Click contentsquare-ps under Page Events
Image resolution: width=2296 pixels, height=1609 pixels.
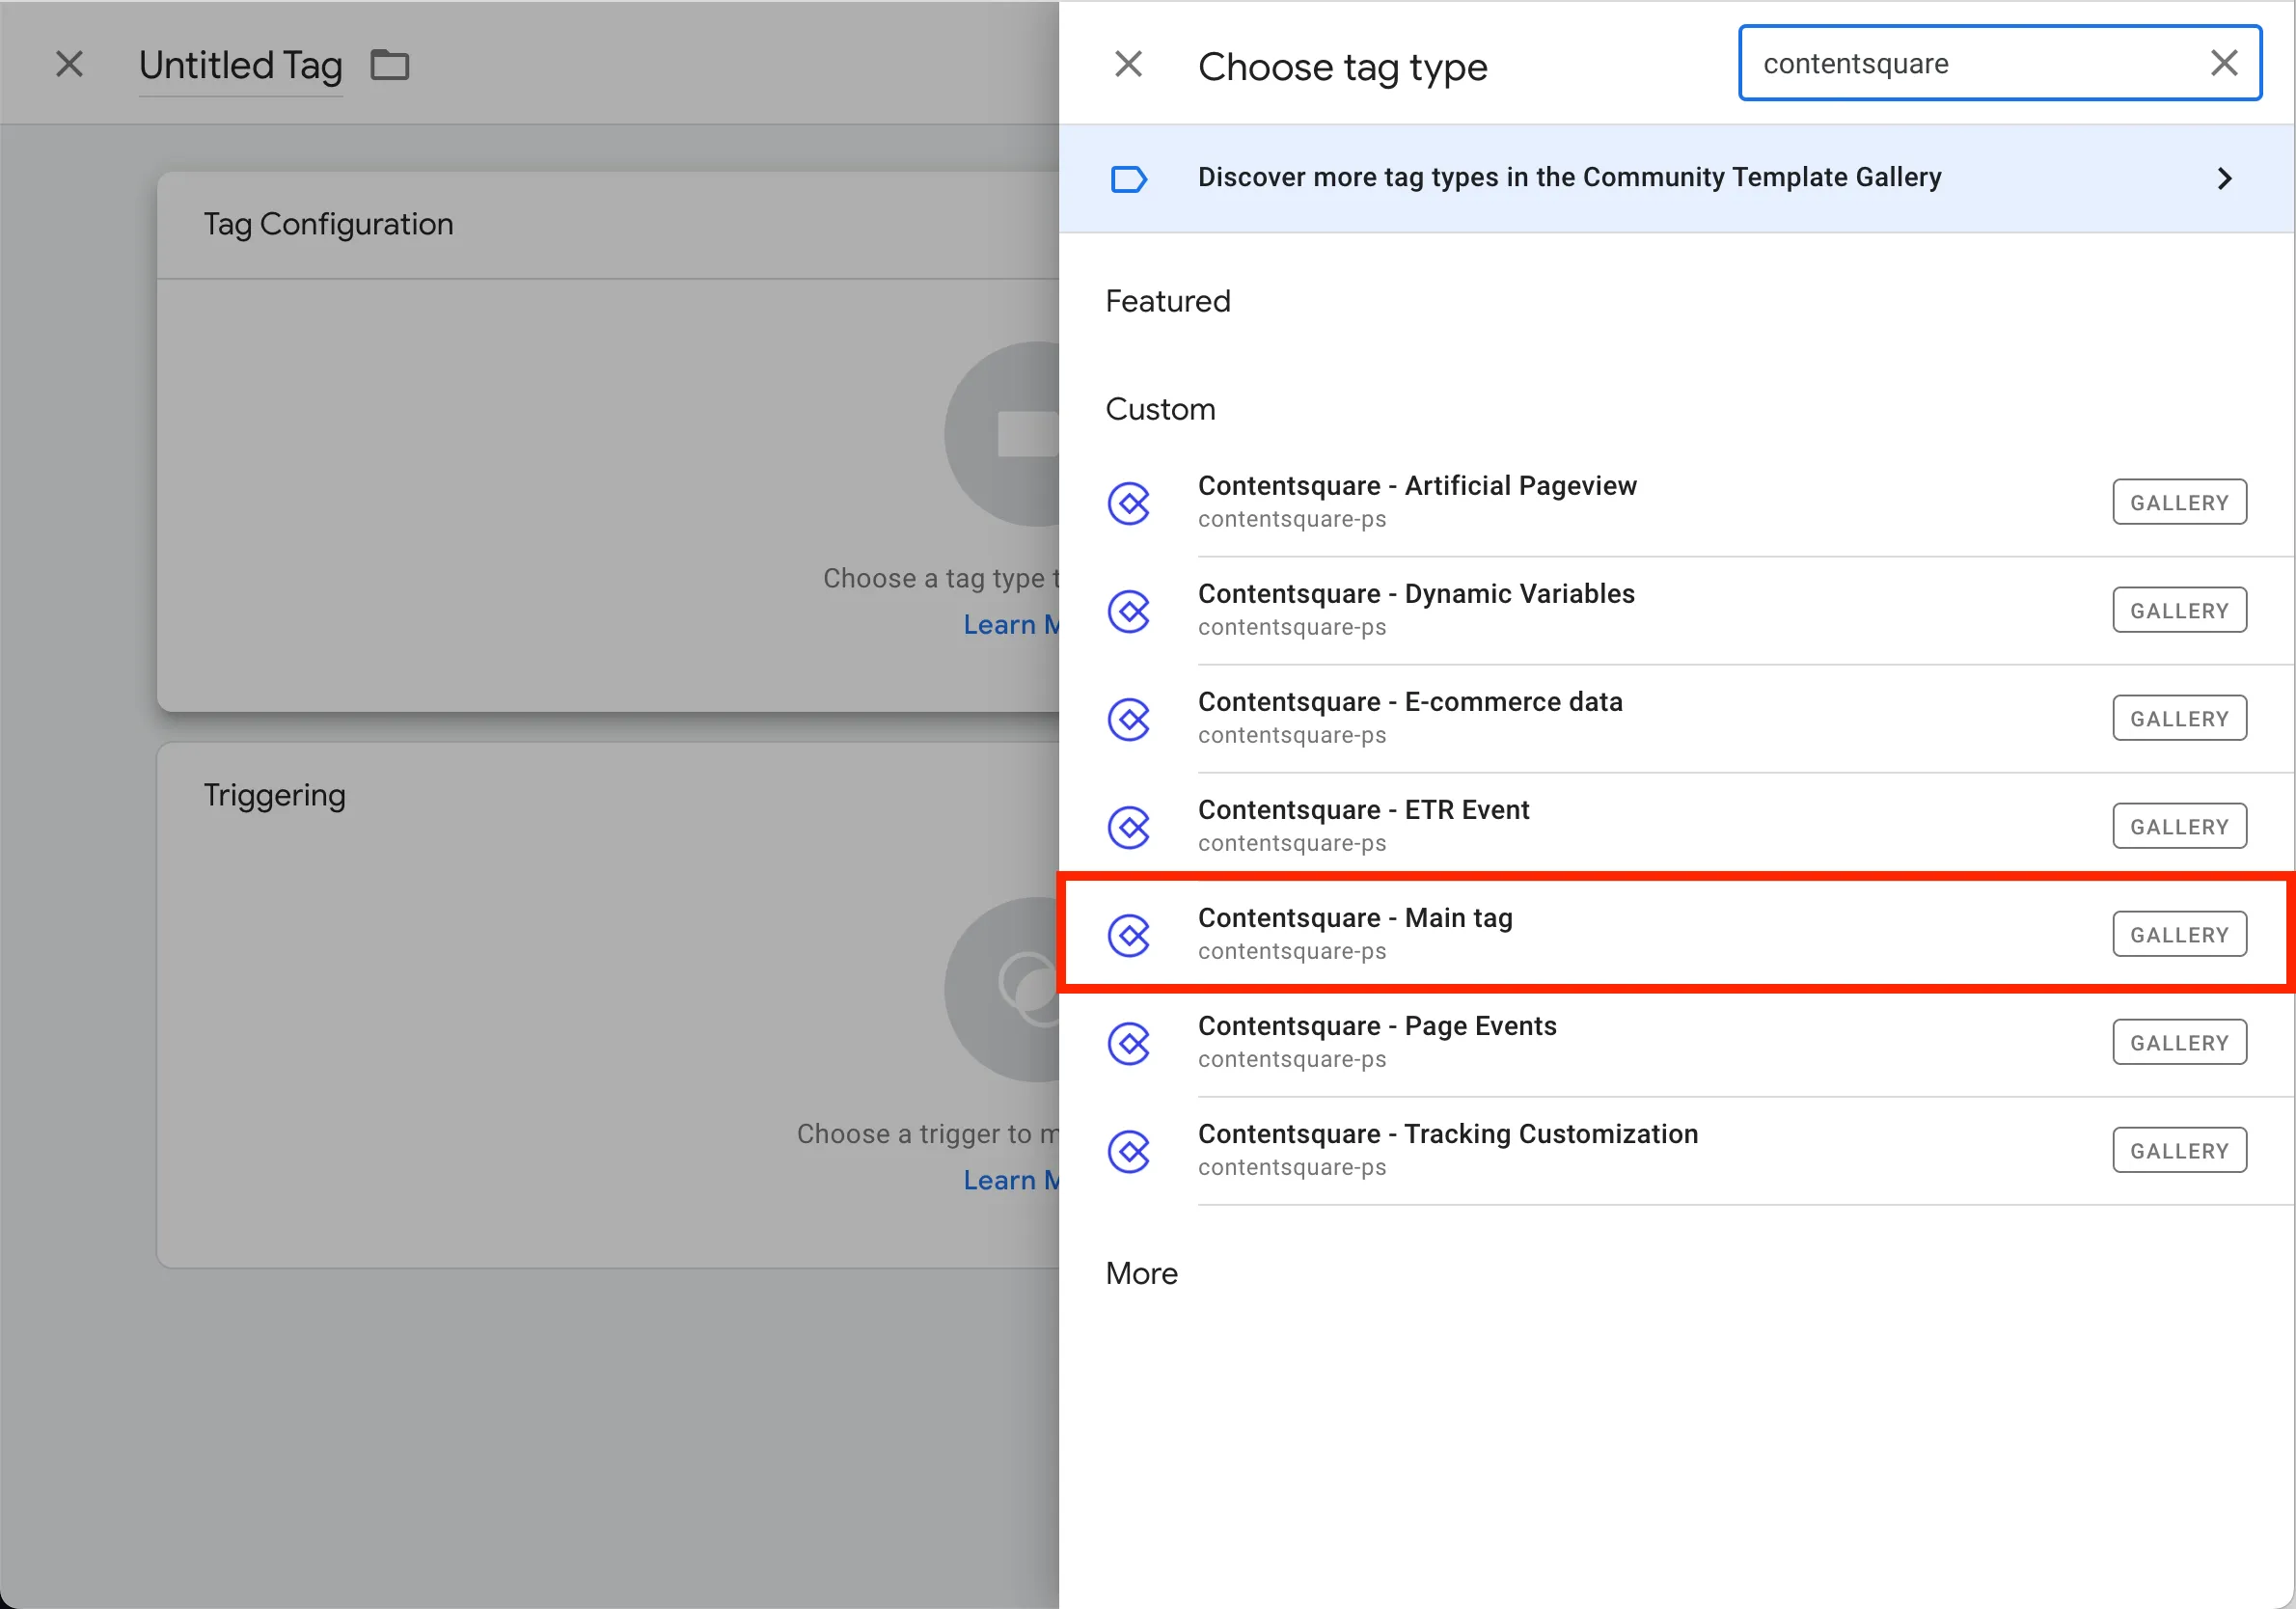click(1292, 1059)
